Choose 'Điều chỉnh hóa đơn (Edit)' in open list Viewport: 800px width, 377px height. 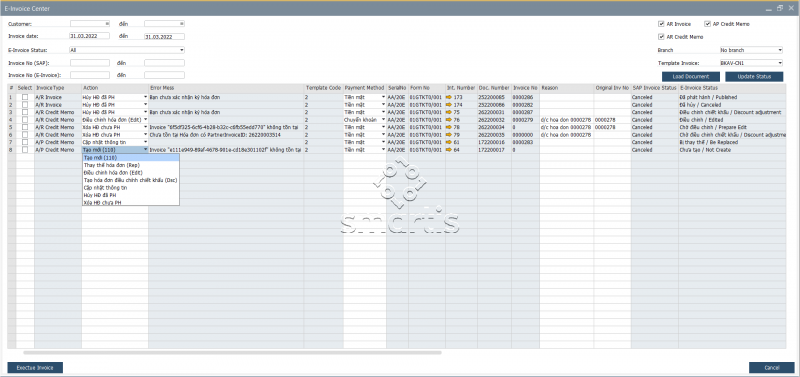tap(131, 173)
